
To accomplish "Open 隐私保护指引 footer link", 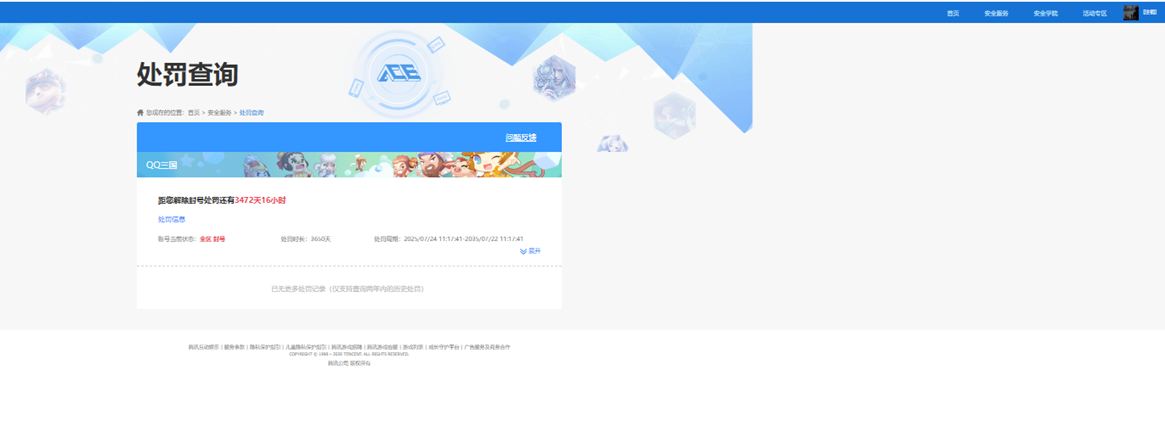I will (265, 347).
